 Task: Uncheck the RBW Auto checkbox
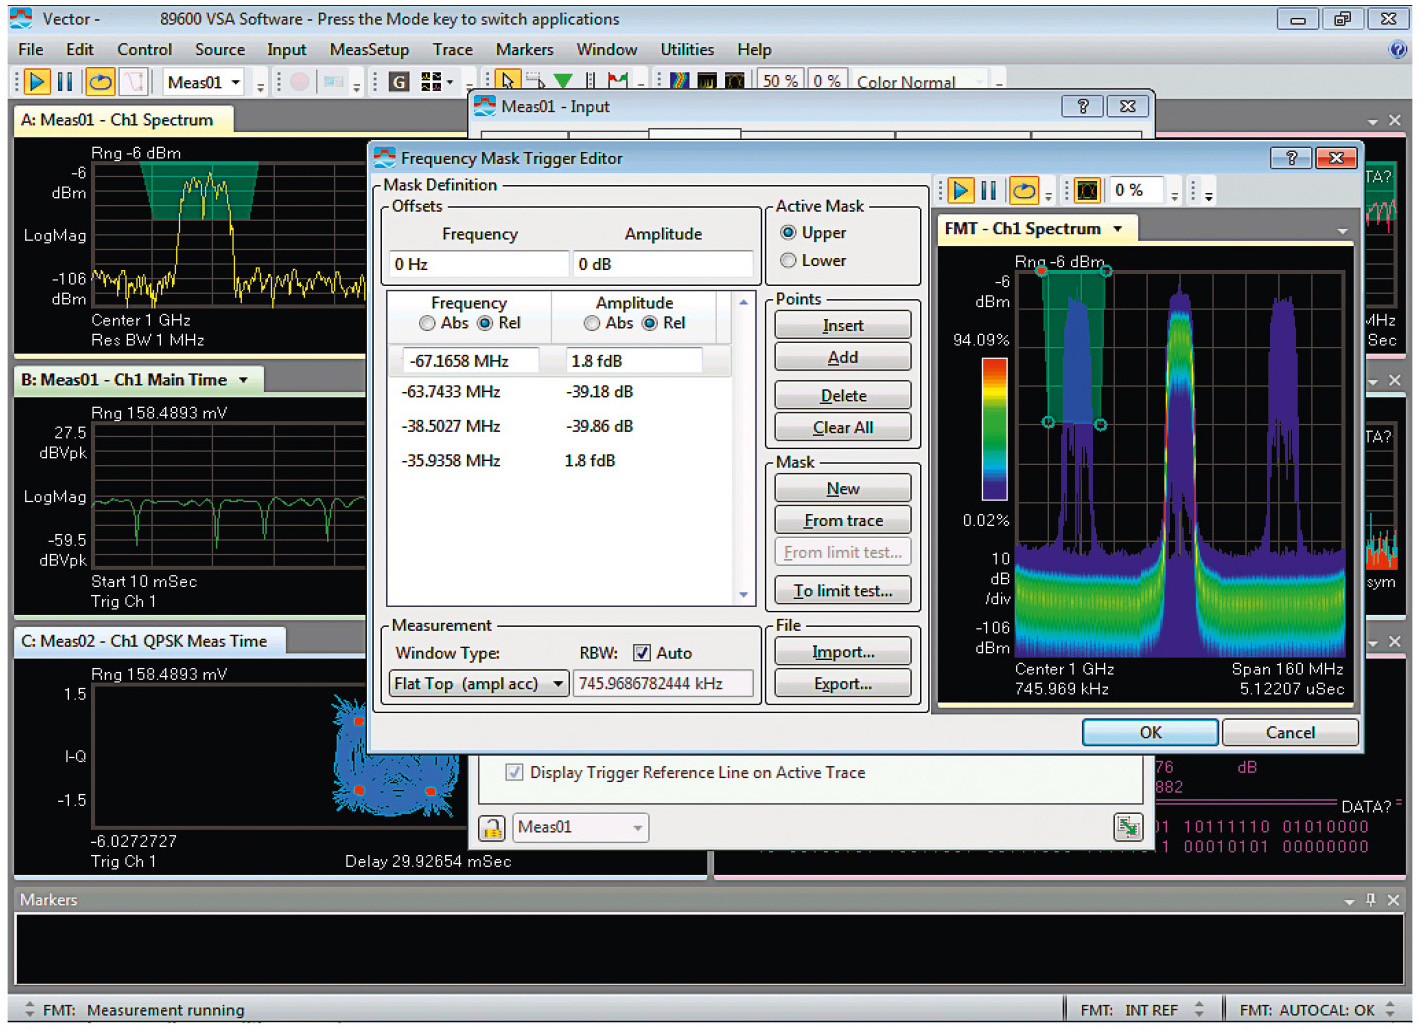click(x=642, y=653)
